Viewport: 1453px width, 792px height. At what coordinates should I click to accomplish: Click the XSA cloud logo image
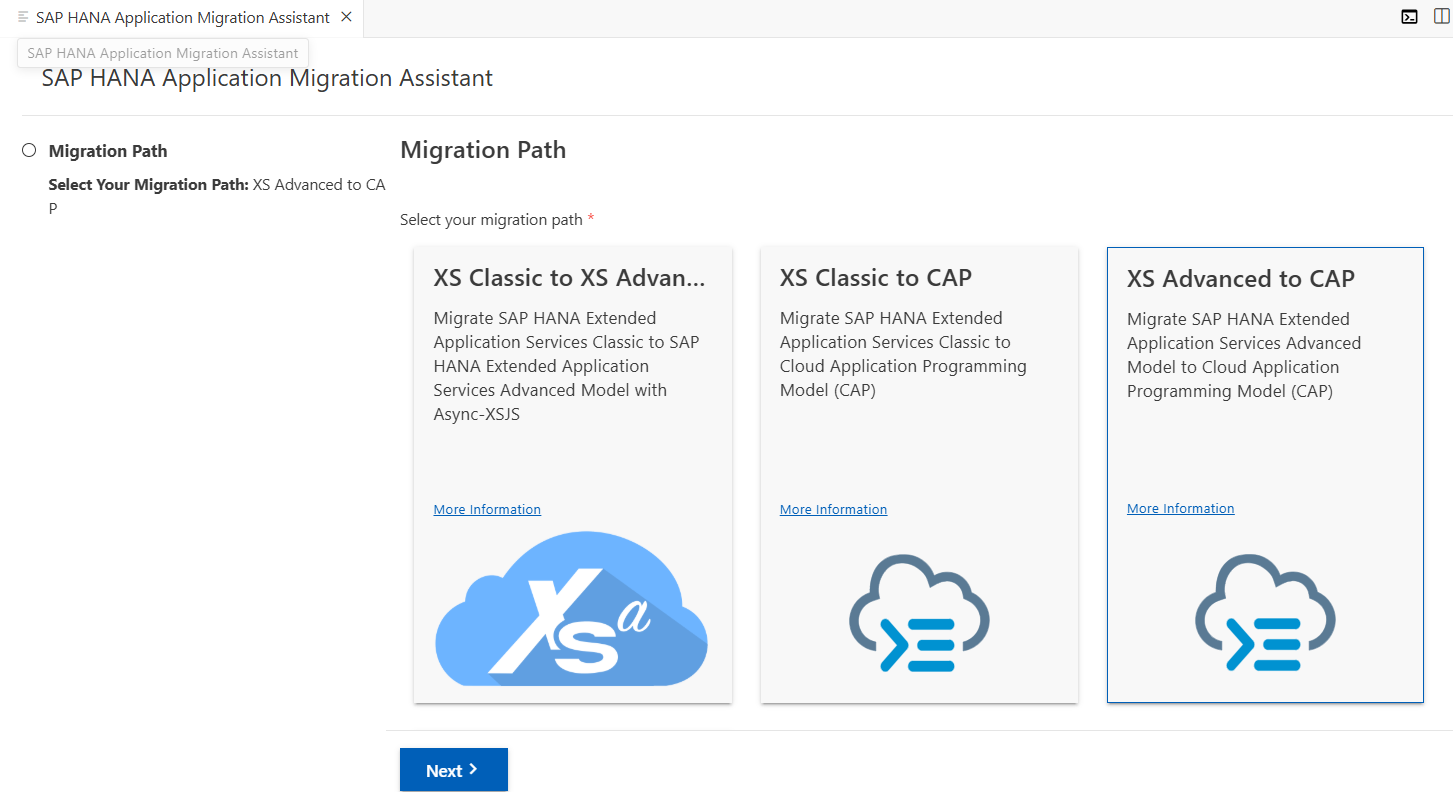point(572,609)
